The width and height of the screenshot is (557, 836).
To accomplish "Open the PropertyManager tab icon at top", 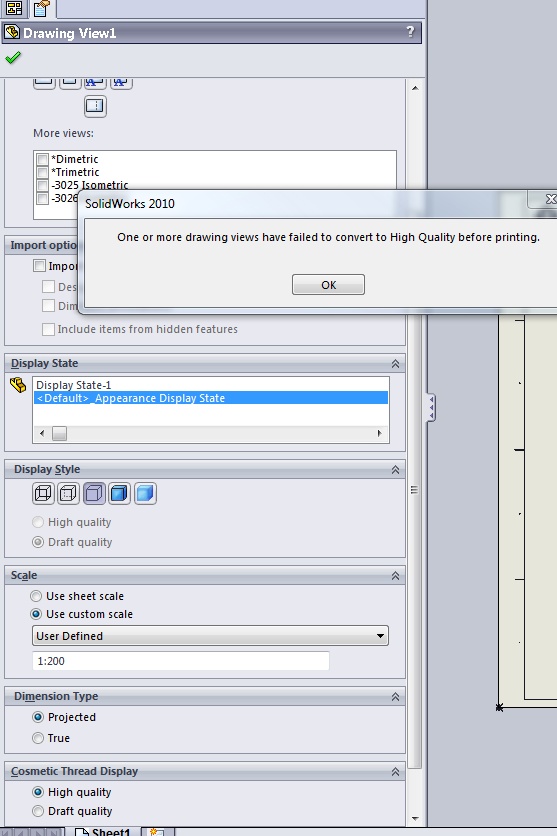I will point(42,8).
